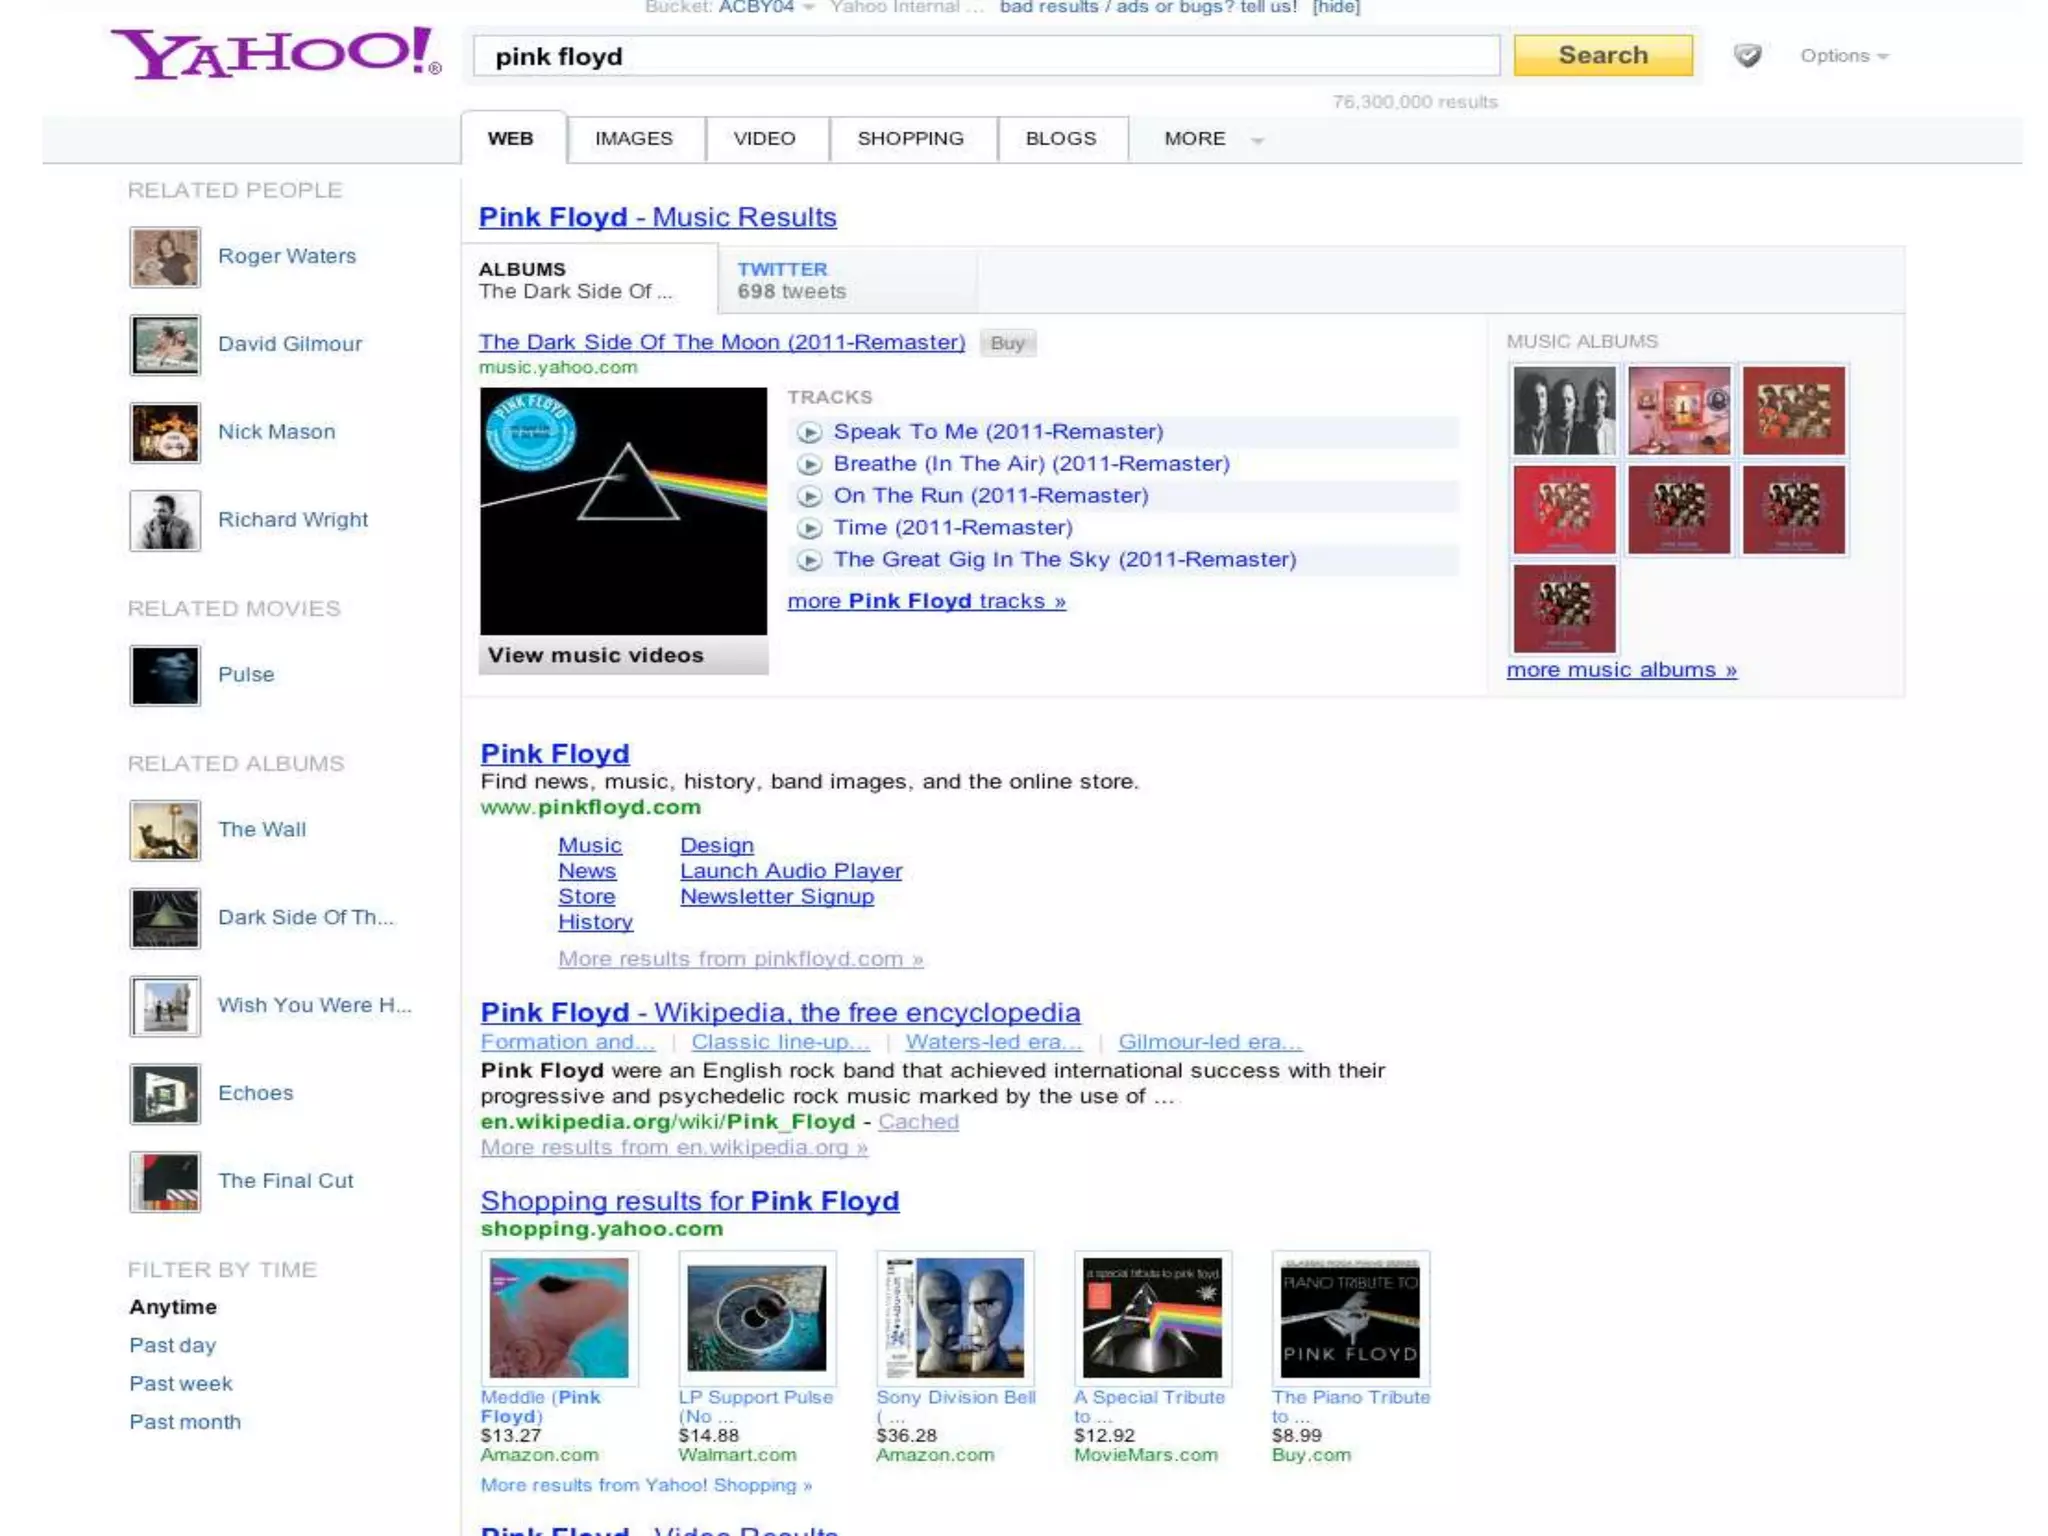2048x1536 pixels.
Task: Open the Roger Waters photo thumbnail
Action: [165, 257]
